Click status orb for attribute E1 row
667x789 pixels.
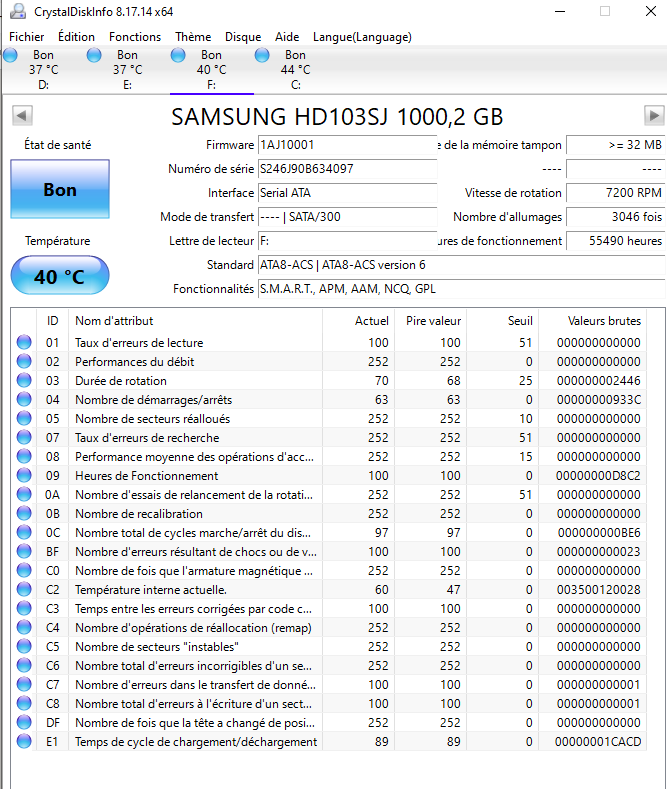pos(24,742)
